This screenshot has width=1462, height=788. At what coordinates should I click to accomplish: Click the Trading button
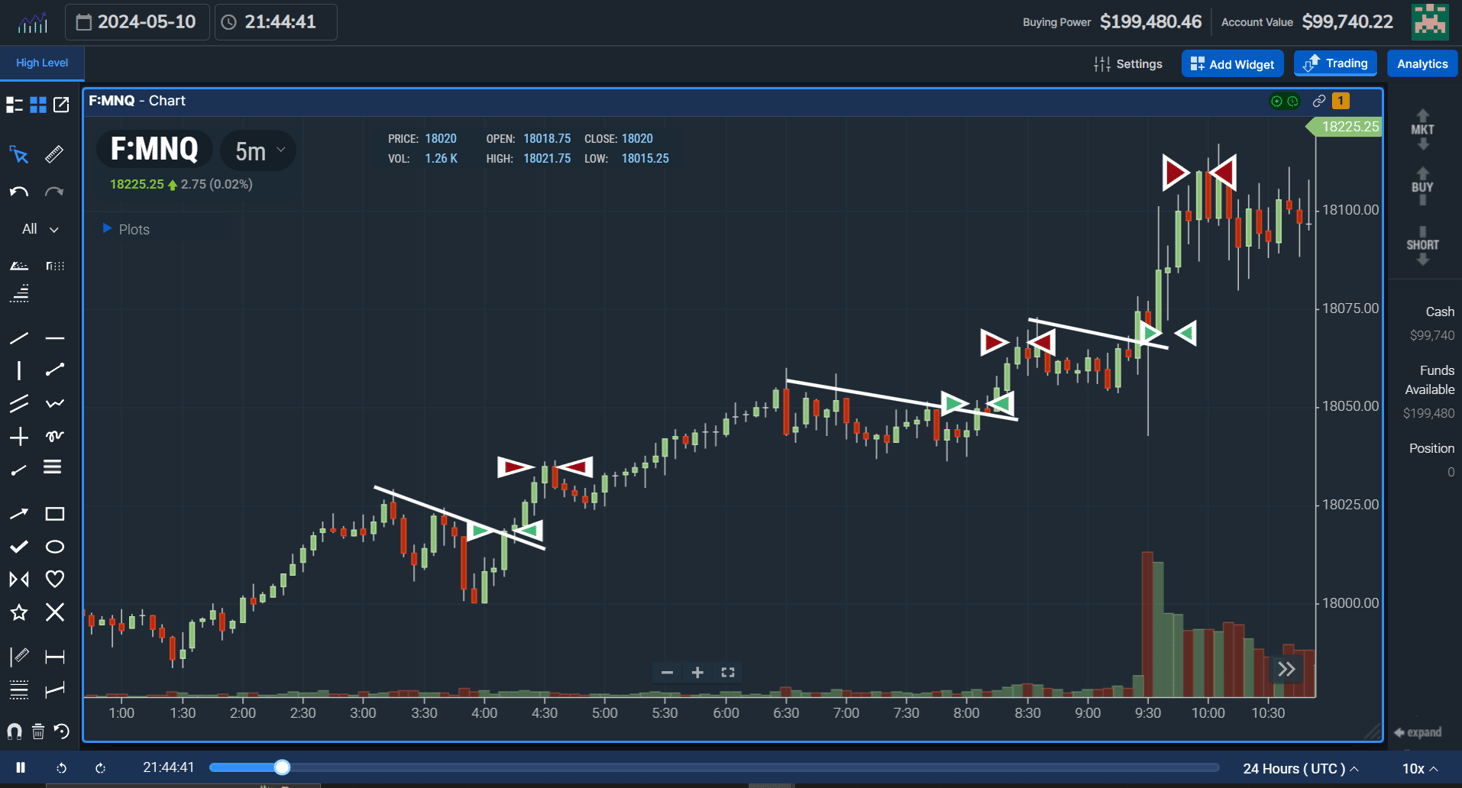coord(1335,63)
